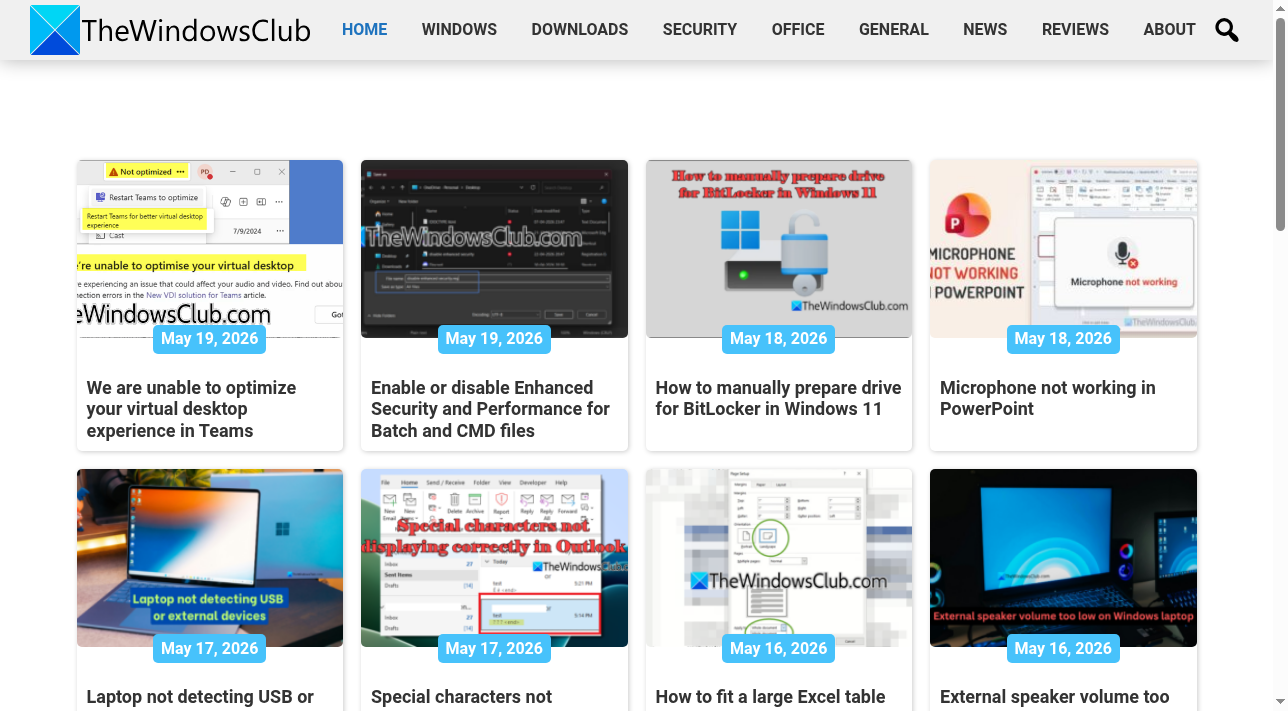Open the Enhanced Security Batch files thumbnail
The image size is (1288, 711).
[494, 248]
